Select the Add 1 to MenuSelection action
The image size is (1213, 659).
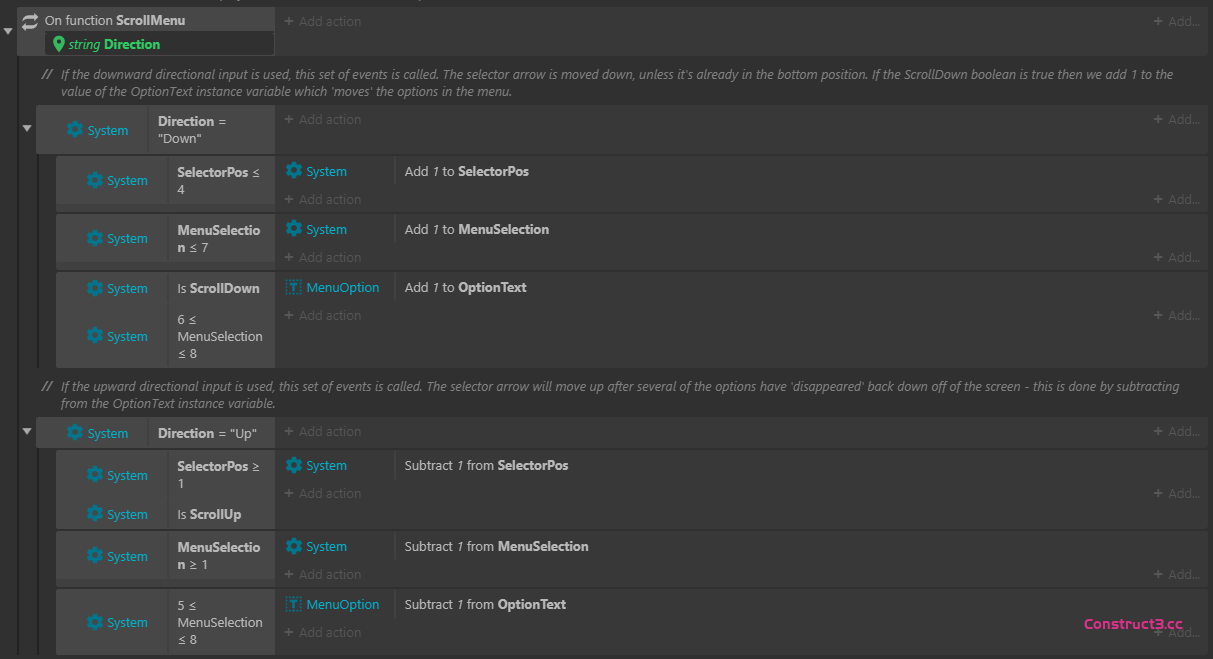click(476, 229)
